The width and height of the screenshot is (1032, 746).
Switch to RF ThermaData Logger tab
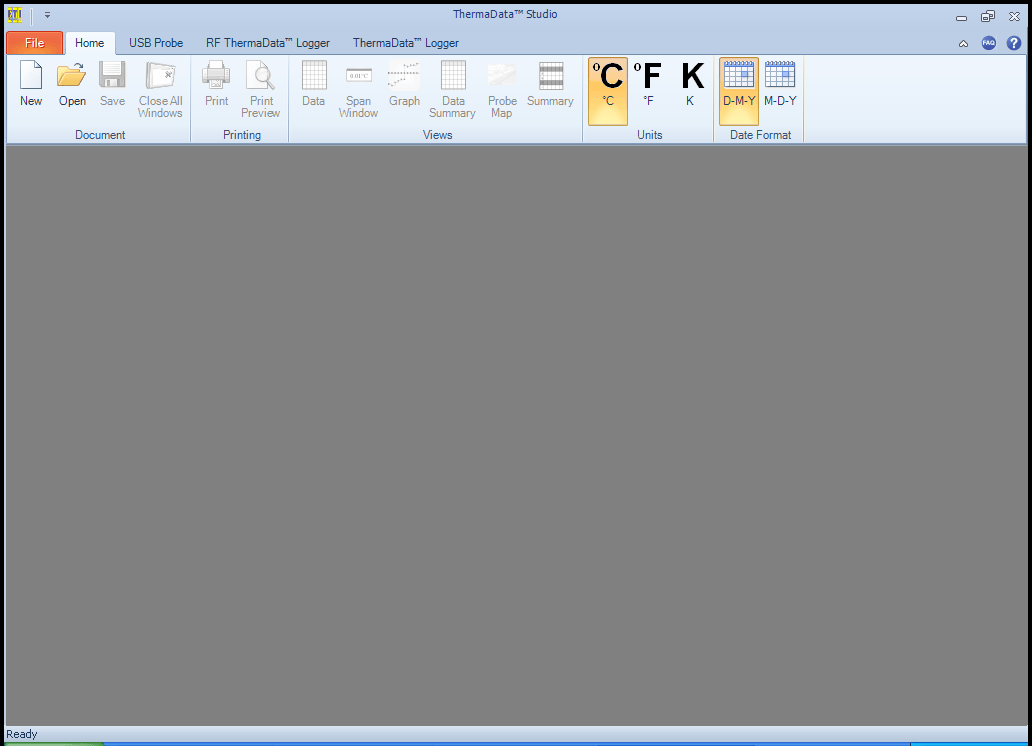[268, 43]
